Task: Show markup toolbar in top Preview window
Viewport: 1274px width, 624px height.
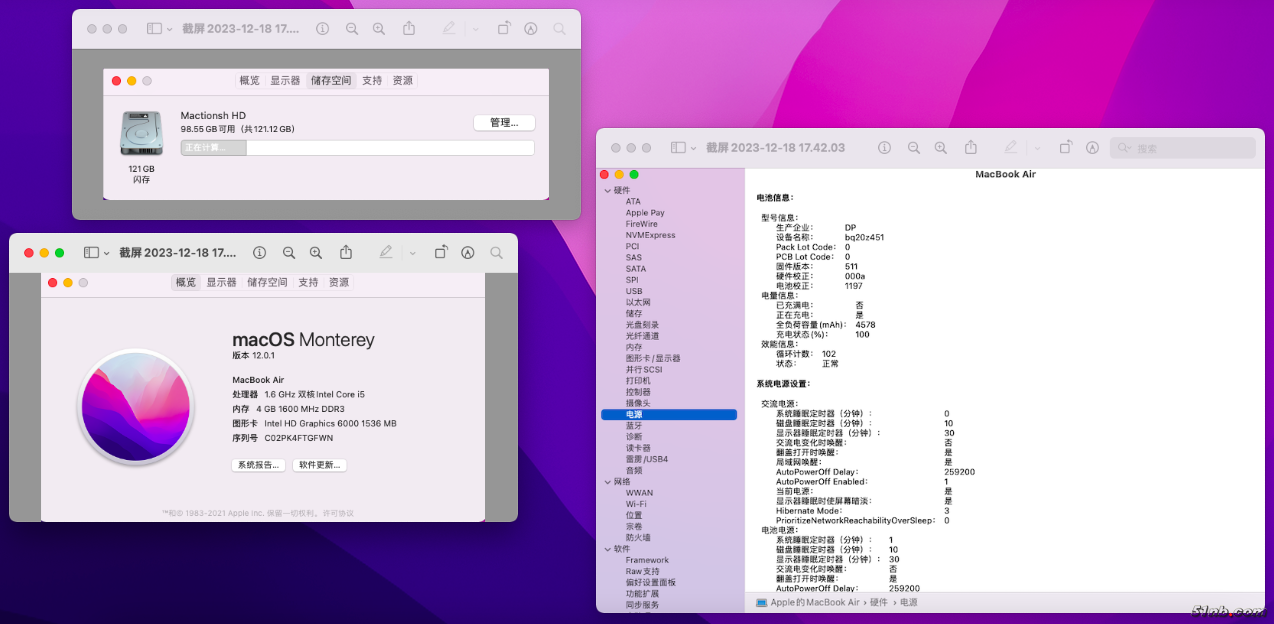Action: 530,29
